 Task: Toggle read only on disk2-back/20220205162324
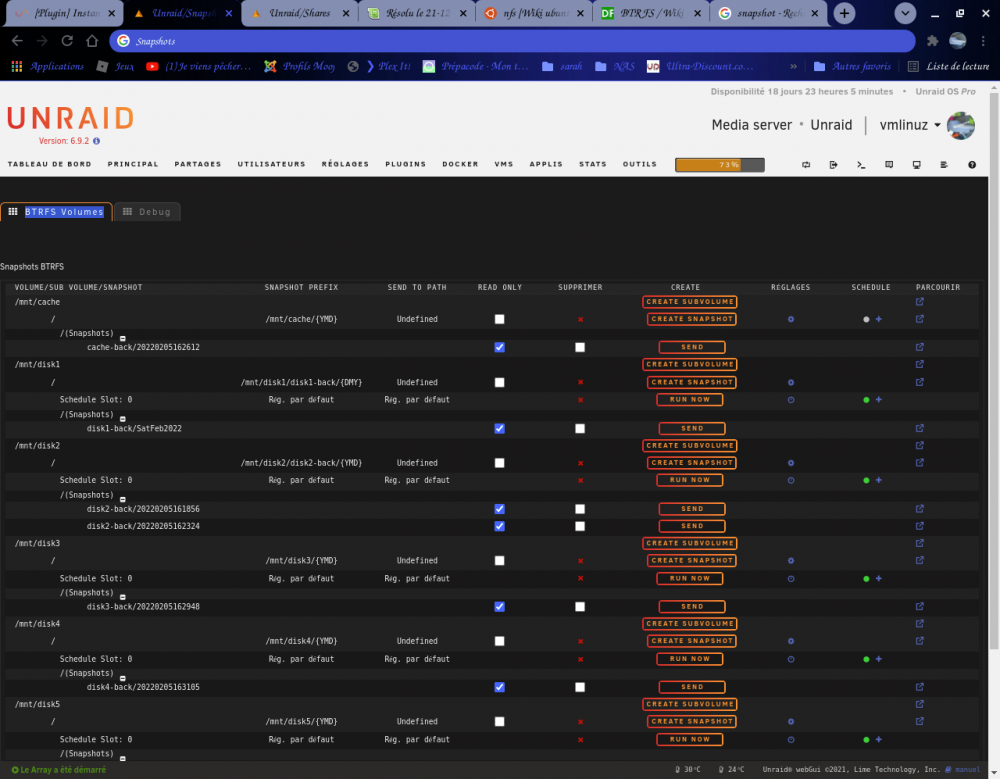499,526
